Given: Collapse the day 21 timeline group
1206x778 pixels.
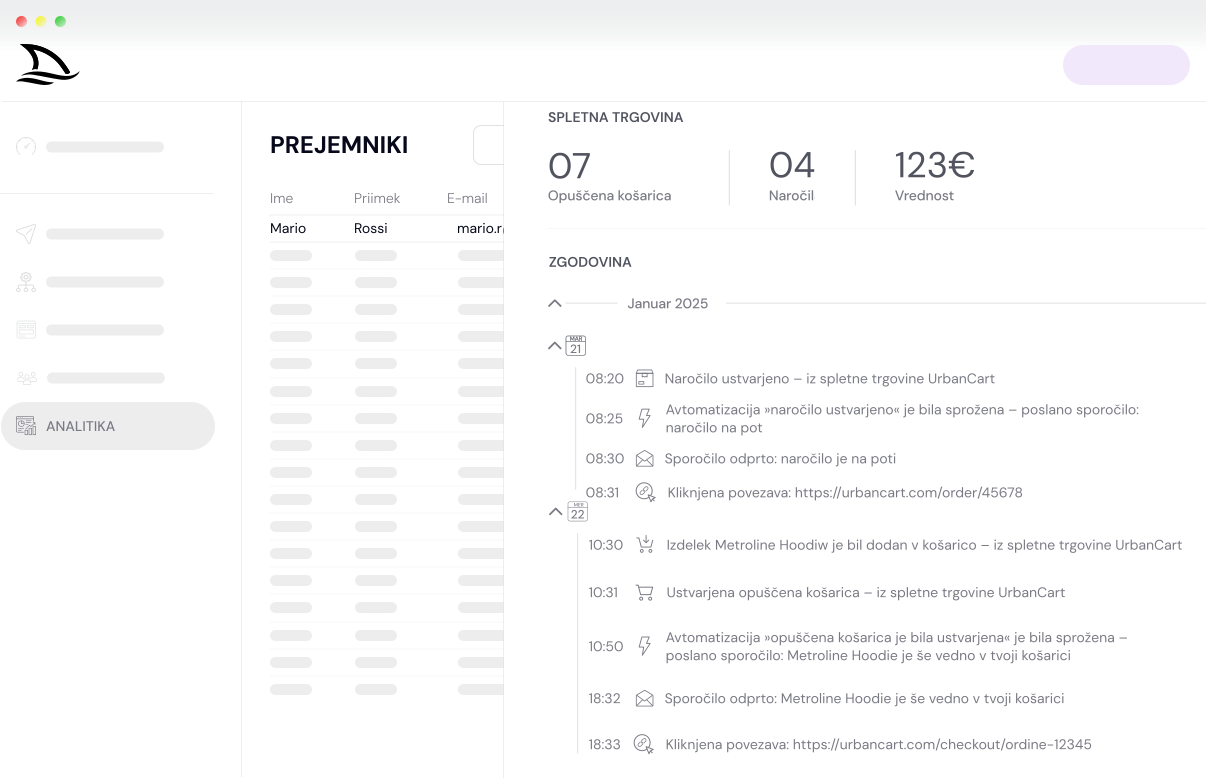Looking at the screenshot, I should click(555, 346).
